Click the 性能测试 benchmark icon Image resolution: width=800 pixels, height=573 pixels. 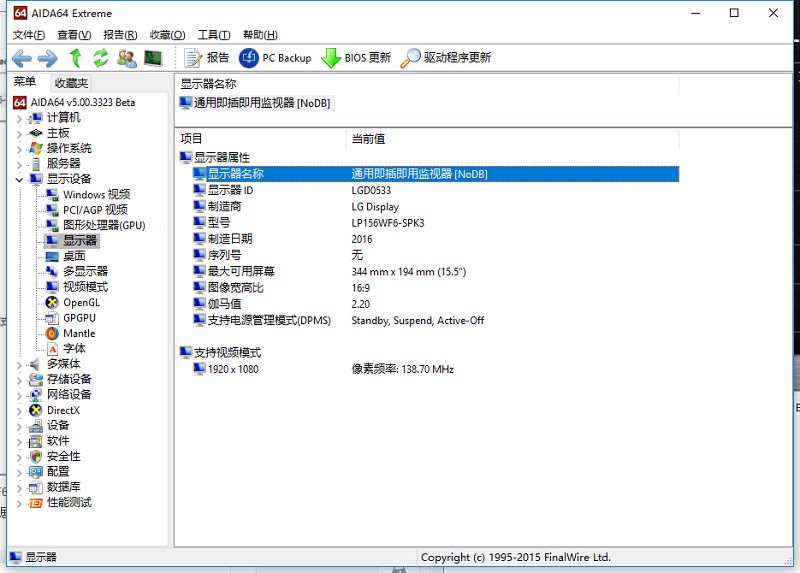36,503
